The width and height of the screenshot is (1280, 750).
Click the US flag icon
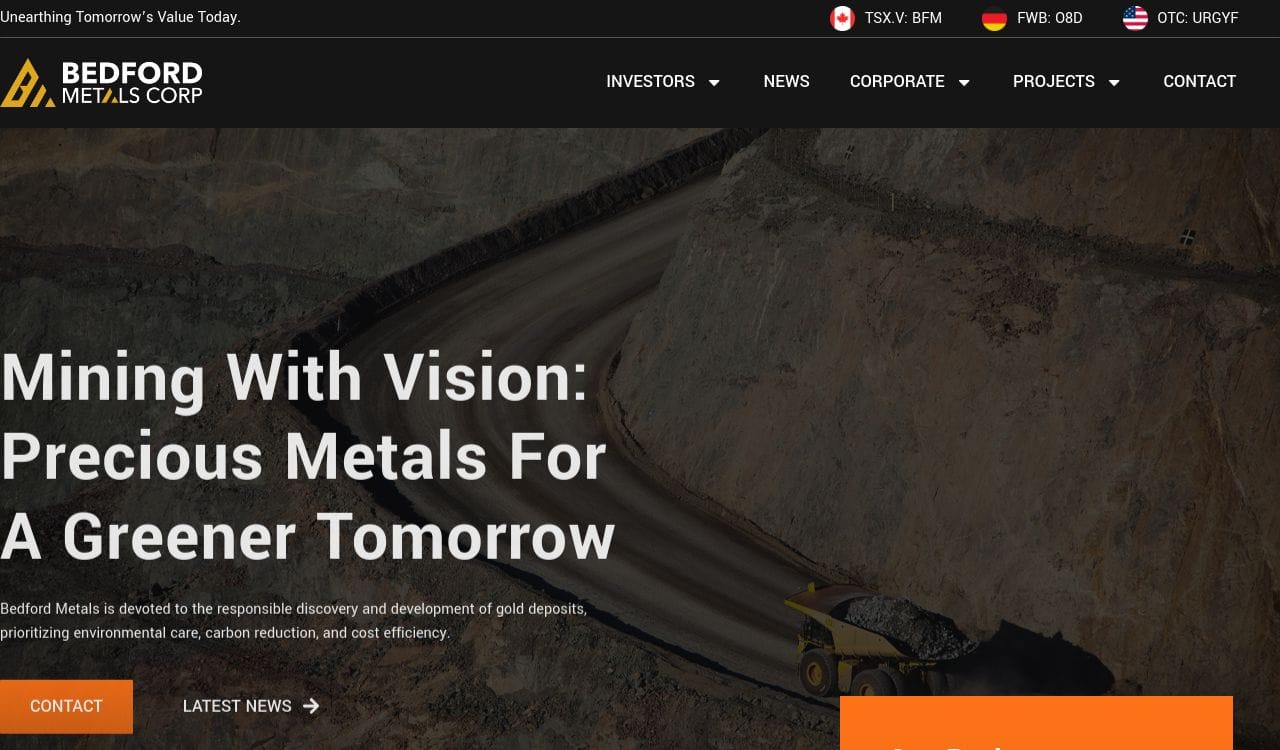coord(1135,18)
